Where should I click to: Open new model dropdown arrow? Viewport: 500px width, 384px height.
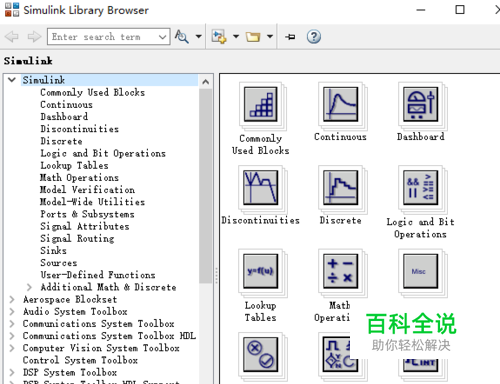click(236, 36)
